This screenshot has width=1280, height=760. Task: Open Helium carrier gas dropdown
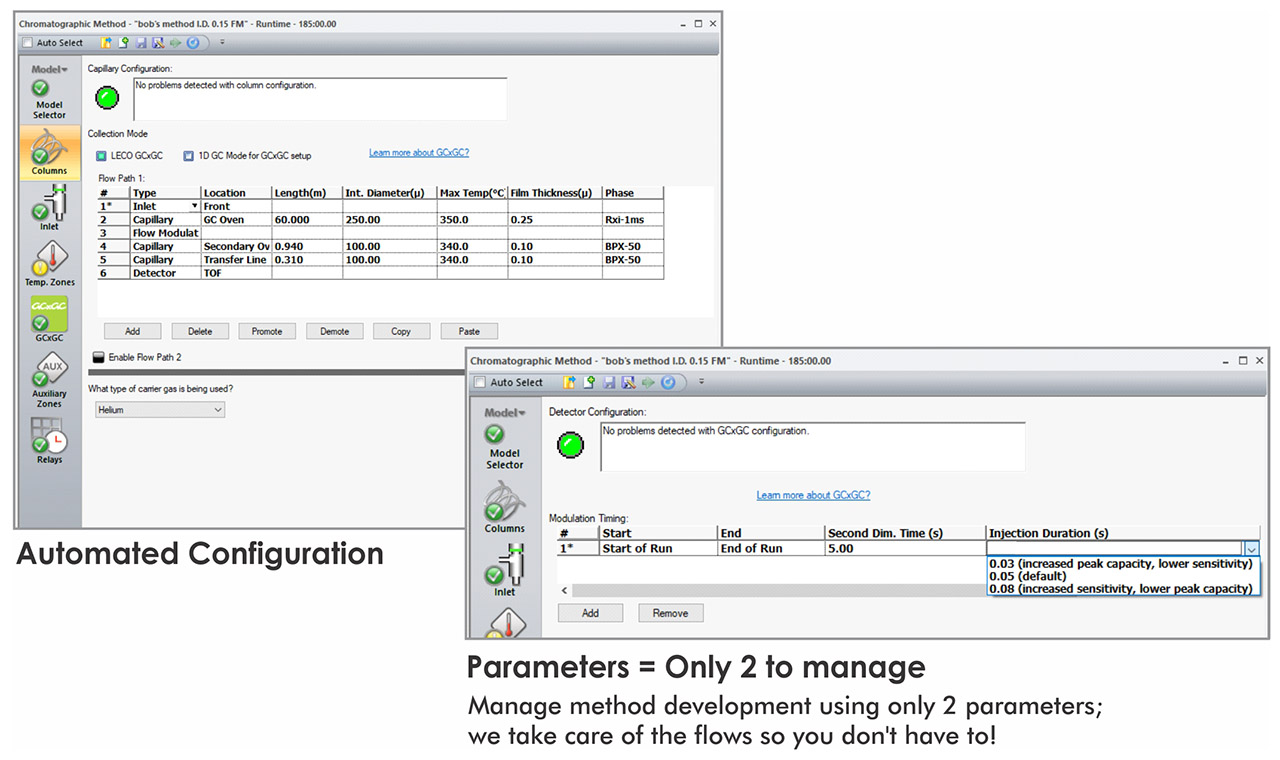click(x=160, y=410)
